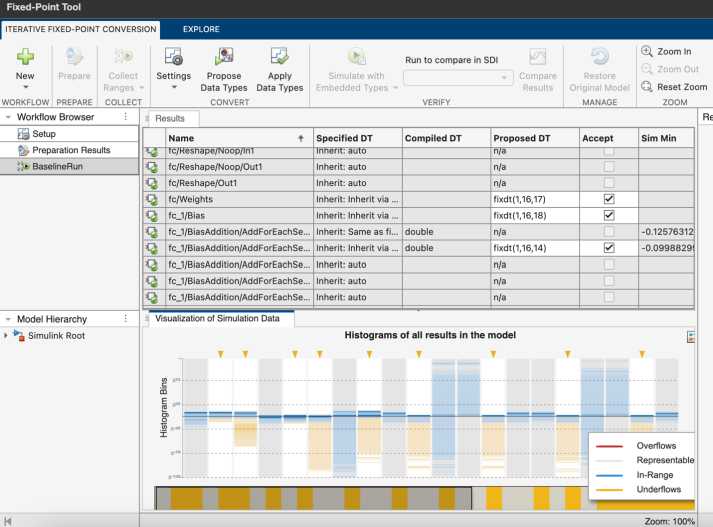Open Preparation Results in Workflow Browser
Image resolution: width=713 pixels, height=527 pixels.
coord(70,150)
